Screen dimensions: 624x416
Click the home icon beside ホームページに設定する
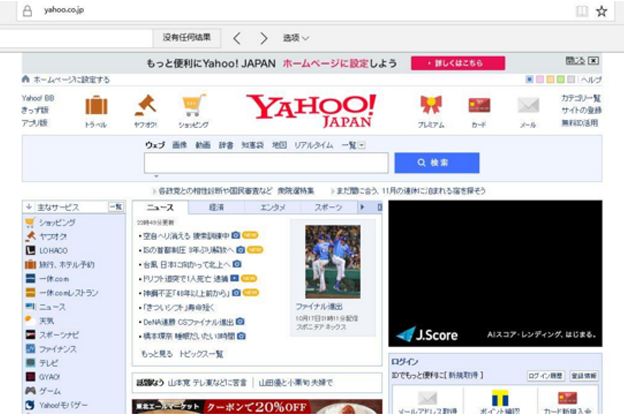[26, 79]
